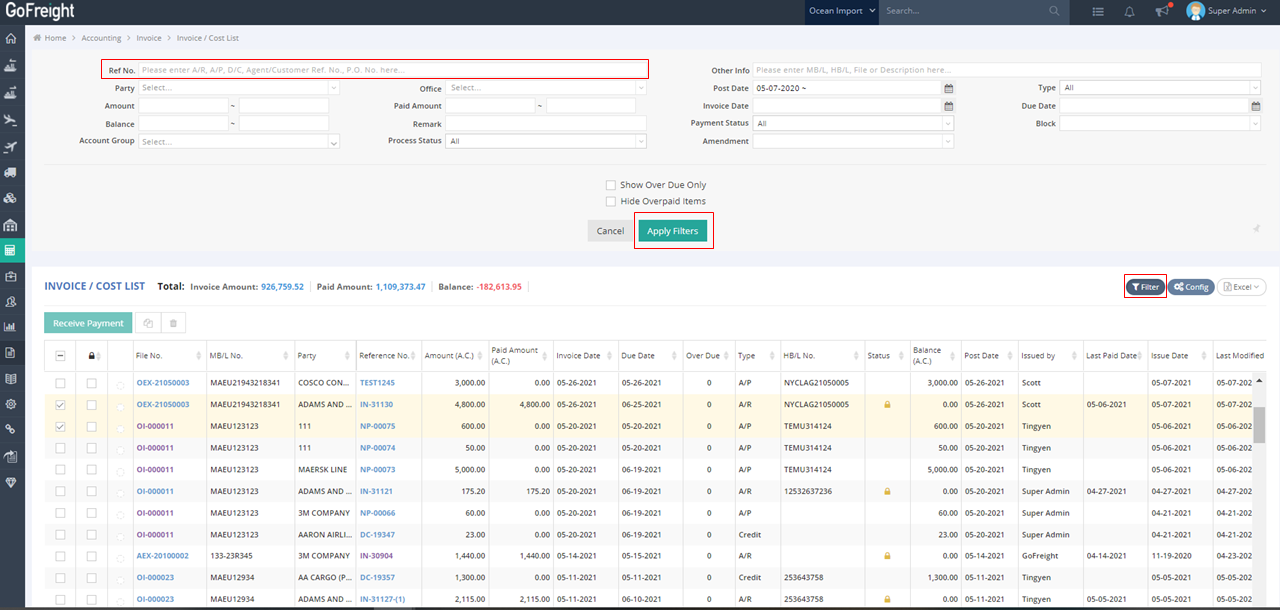The width and height of the screenshot is (1280, 610).
Task: Click the Apply Filters button
Action: [673, 230]
